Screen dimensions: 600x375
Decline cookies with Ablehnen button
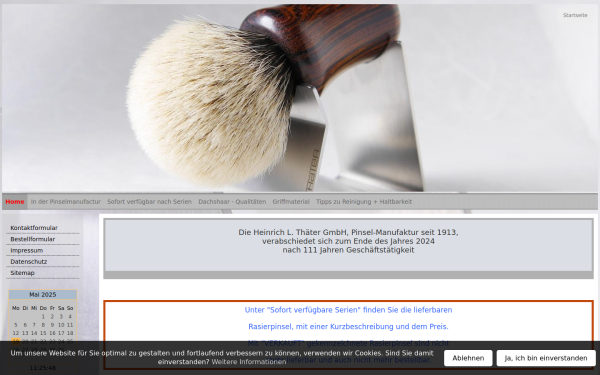[x=468, y=358]
